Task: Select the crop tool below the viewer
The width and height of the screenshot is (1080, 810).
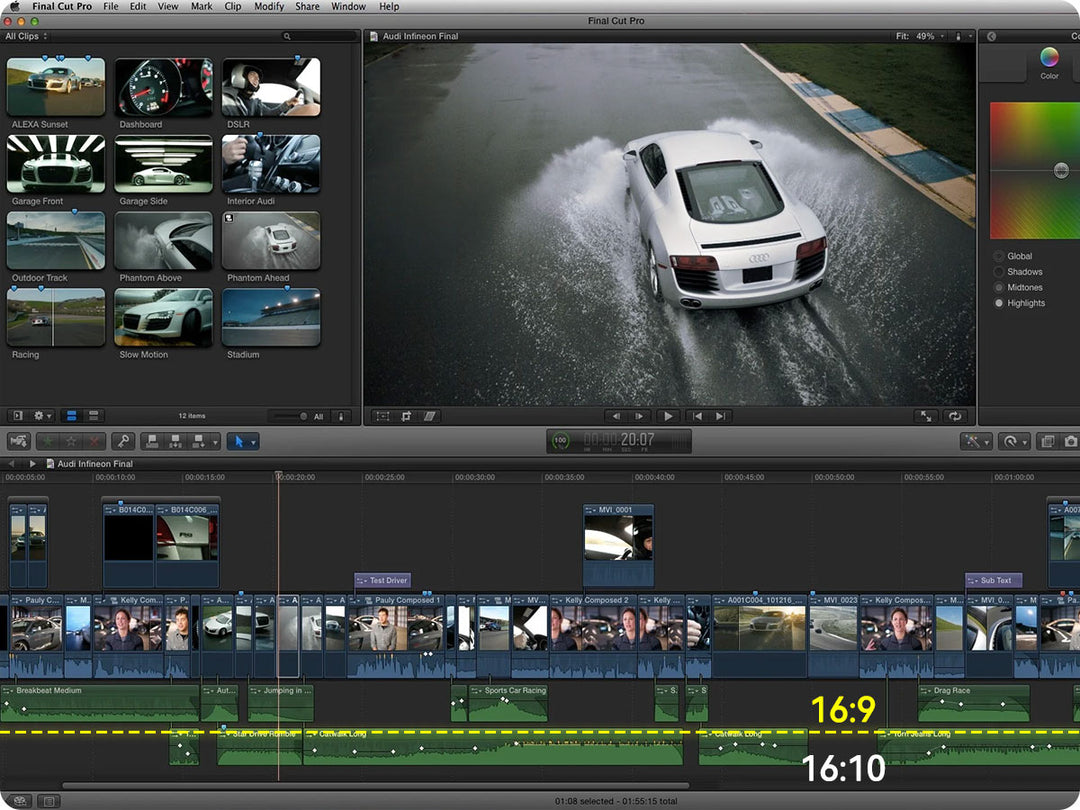Action: coord(406,416)
